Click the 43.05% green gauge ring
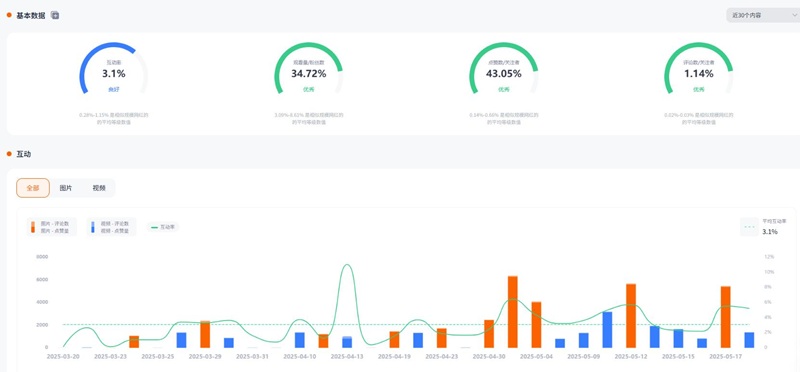This screenshot has height=372, width=800. [x=504, y=69]
